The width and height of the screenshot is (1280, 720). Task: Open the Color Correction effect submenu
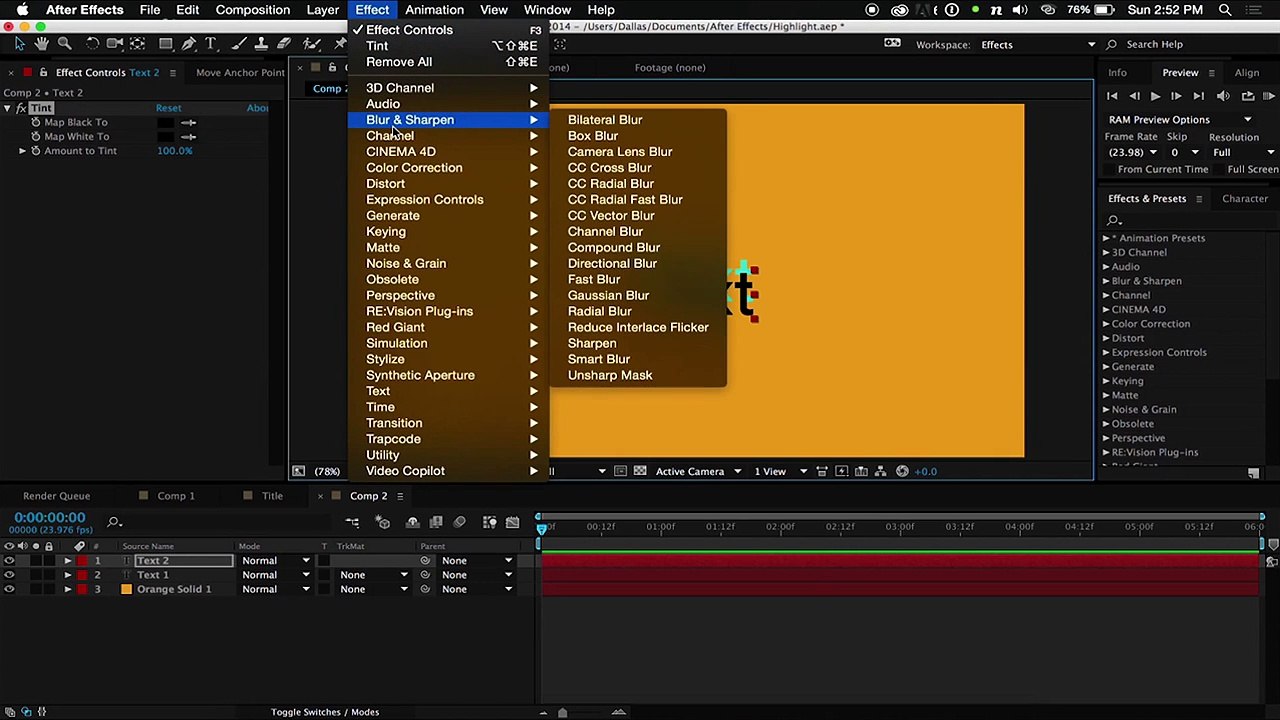coord(414,168)
